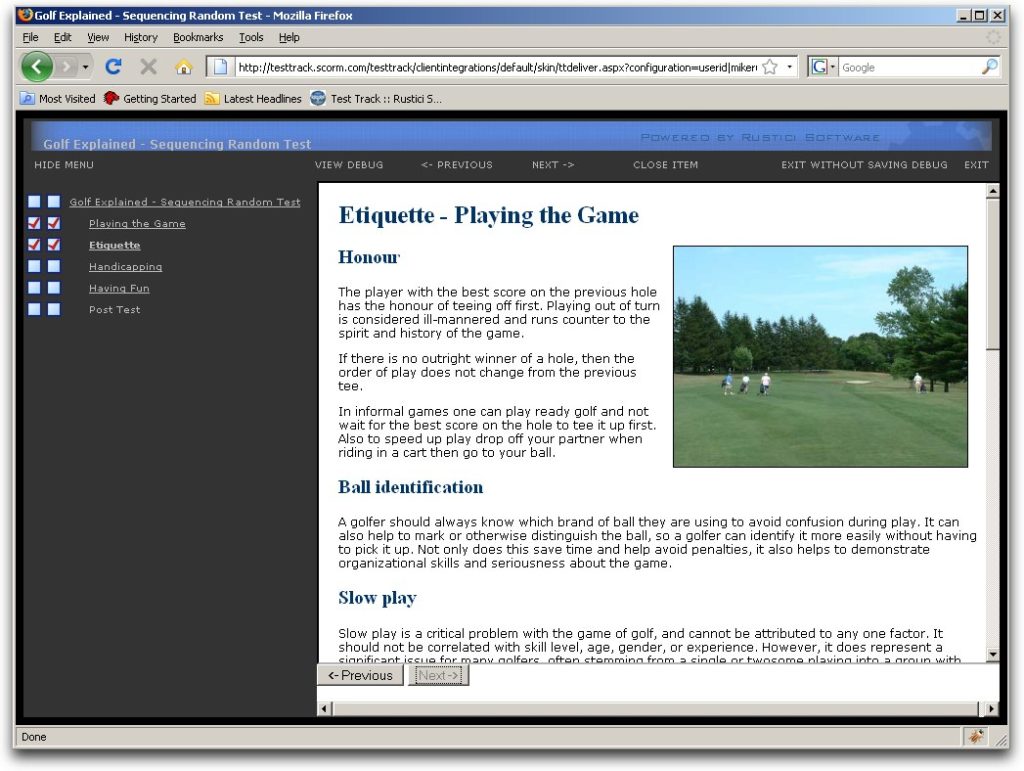1024x771 pixels.
Task: Click the stop loading icon
Action: pos(148,67)
